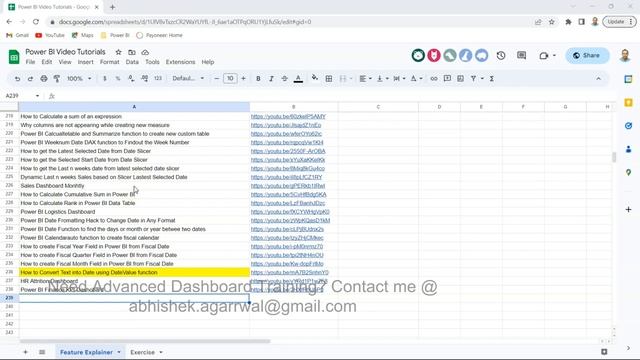
Task: Open vertical align dropdown
Action: [382, 78]
